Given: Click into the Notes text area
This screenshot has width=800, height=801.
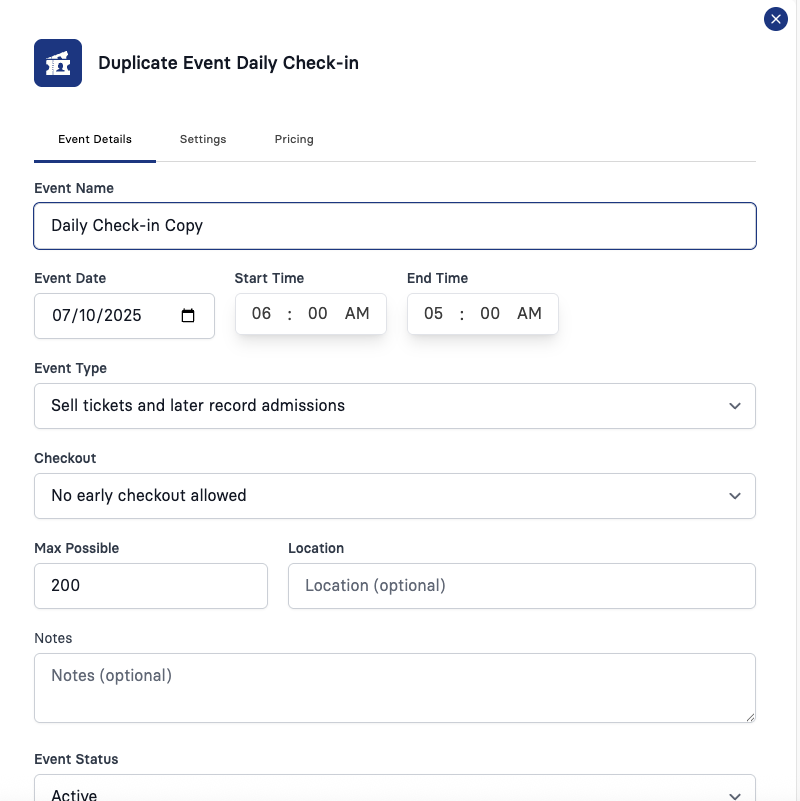Looking at the screenshot, I should click(395, 688).
